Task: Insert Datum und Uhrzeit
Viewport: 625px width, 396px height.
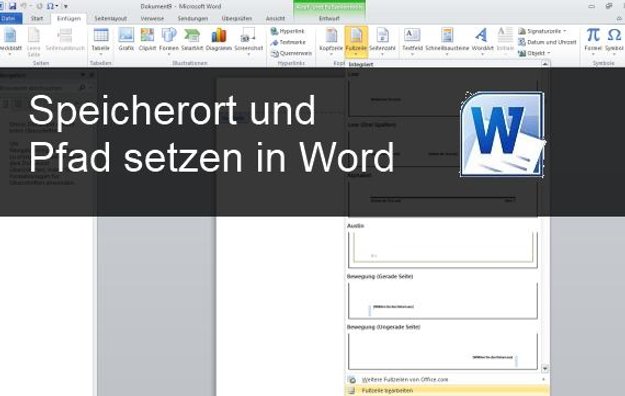Action: [547, 42]
